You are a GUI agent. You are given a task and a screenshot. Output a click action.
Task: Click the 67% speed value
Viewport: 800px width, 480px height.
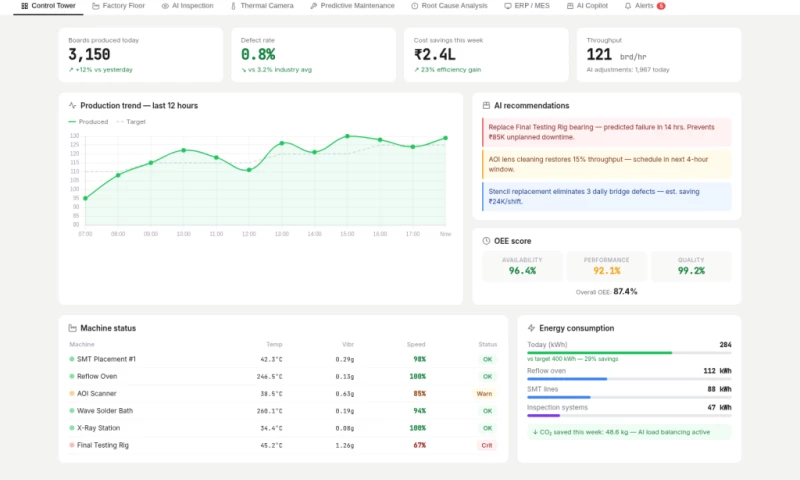(419, 445)
